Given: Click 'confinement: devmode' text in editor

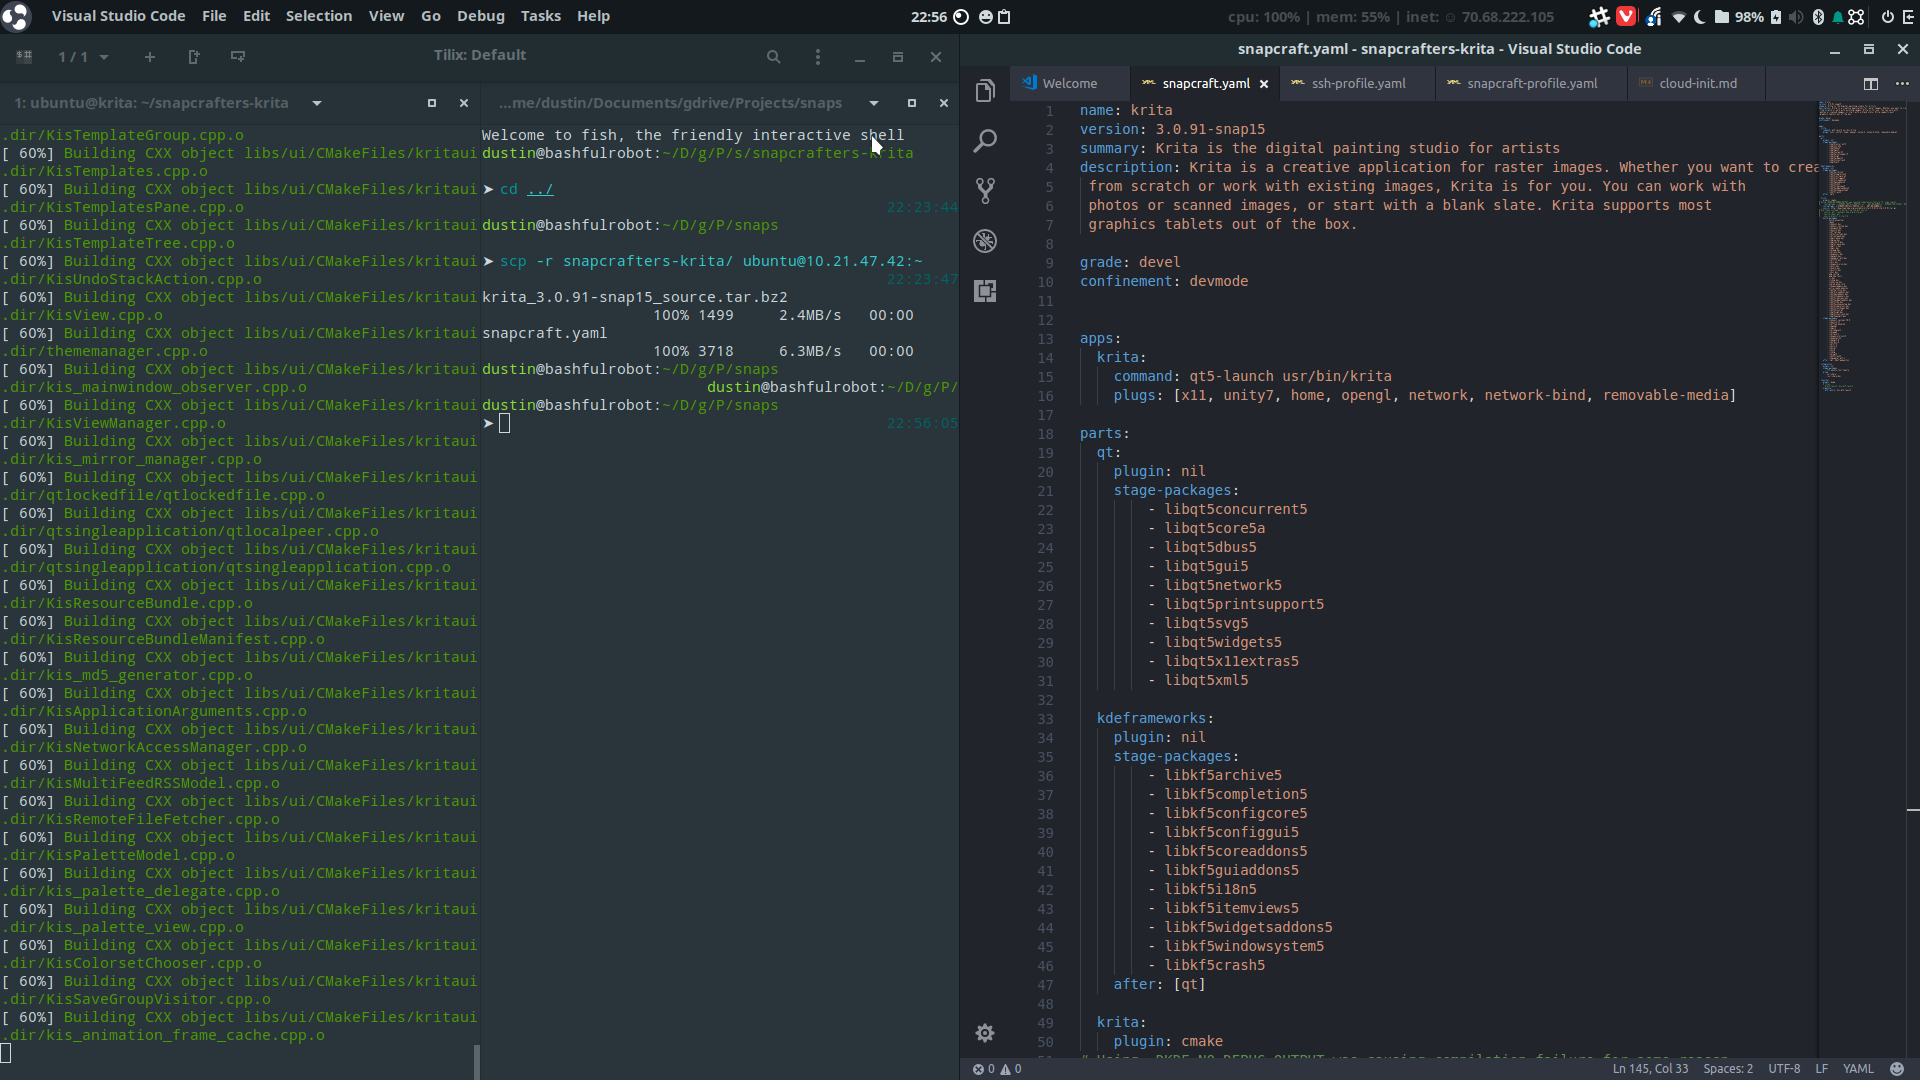Looking at the screenshot, I should coord(1164,281).
